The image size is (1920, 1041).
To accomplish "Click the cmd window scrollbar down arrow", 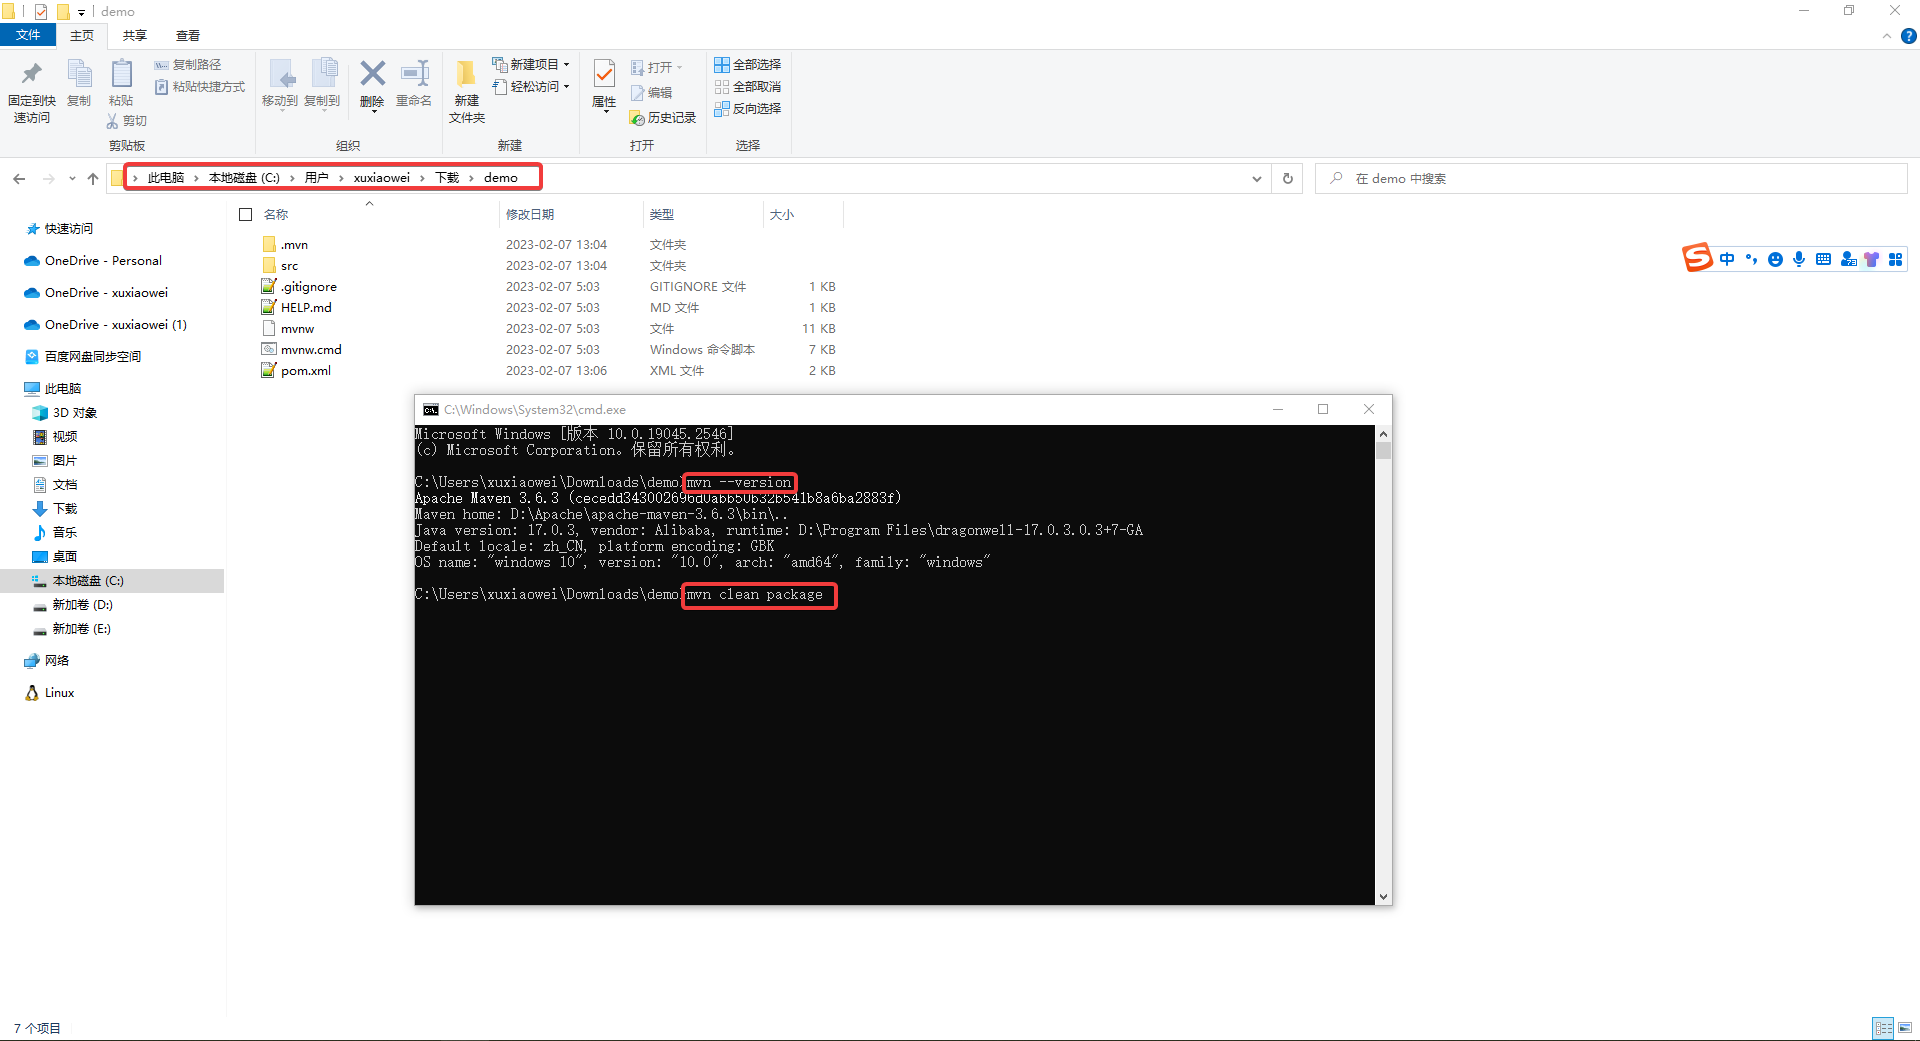I will (x=1383, y=897).
